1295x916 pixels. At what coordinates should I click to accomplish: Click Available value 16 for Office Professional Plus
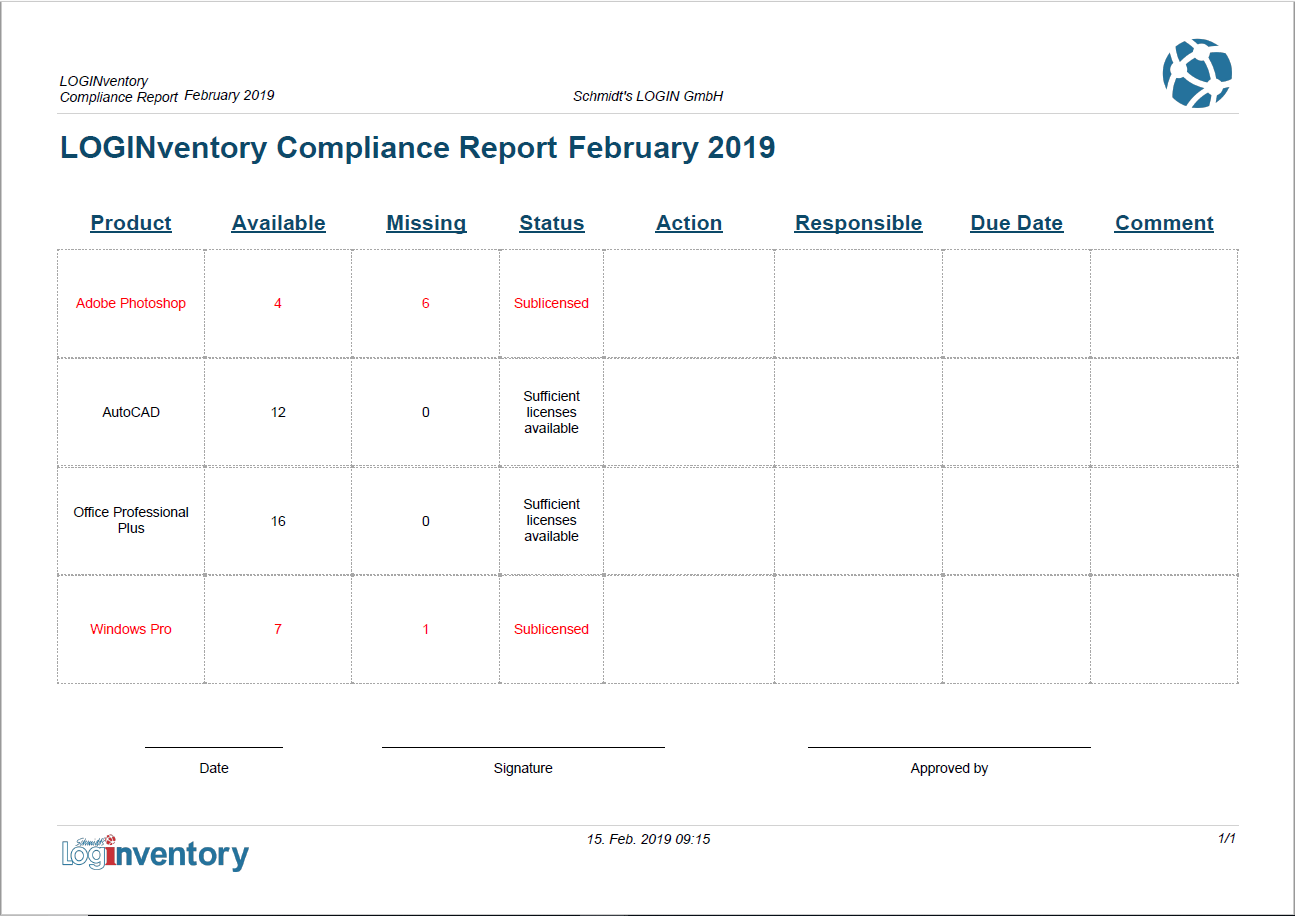point(278,521)
